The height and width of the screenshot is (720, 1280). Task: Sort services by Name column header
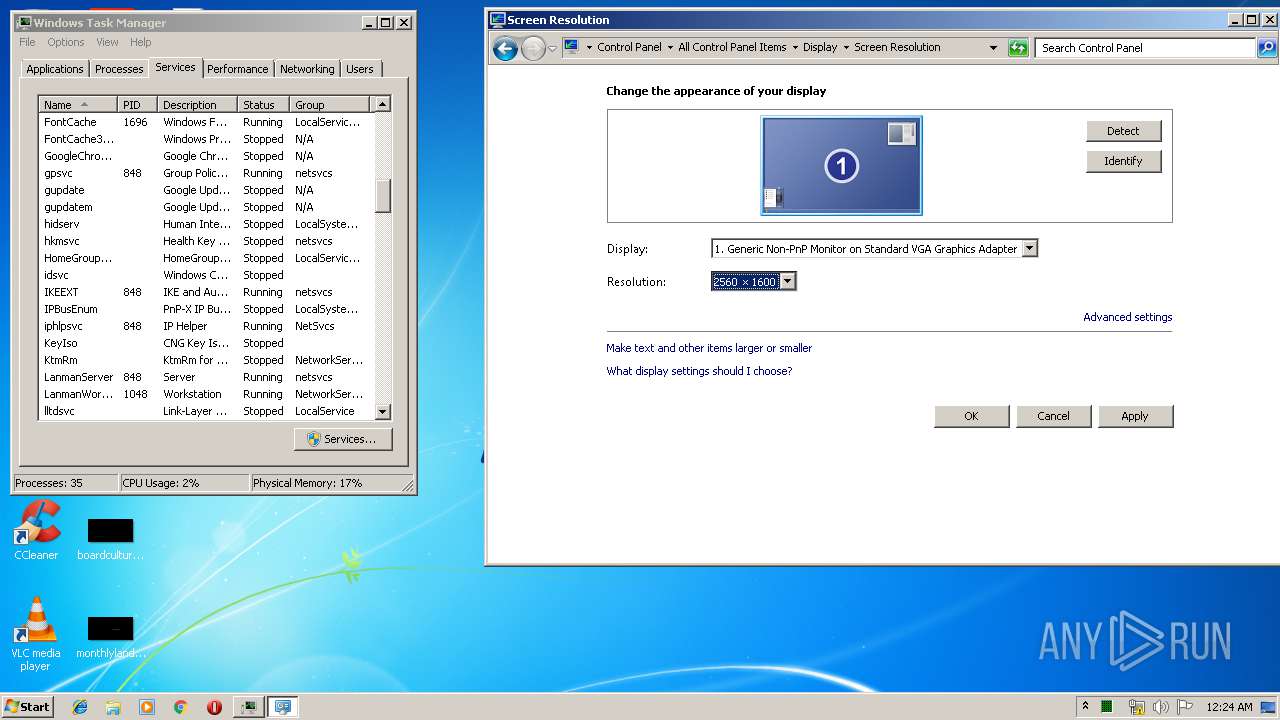(78, 105)
